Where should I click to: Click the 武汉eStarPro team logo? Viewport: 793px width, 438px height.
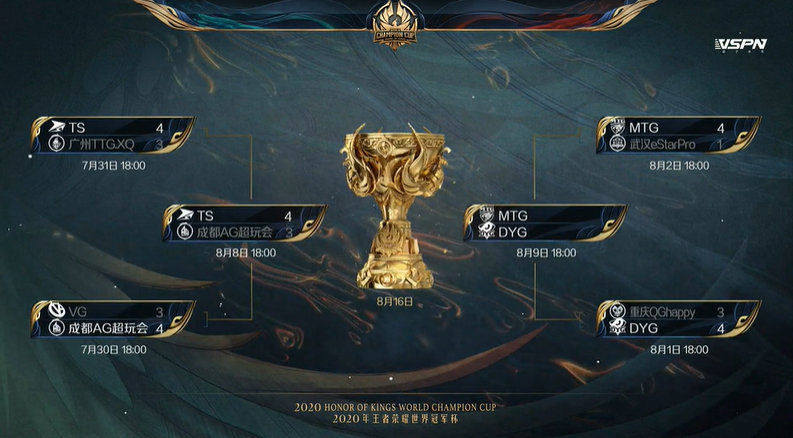617,144
